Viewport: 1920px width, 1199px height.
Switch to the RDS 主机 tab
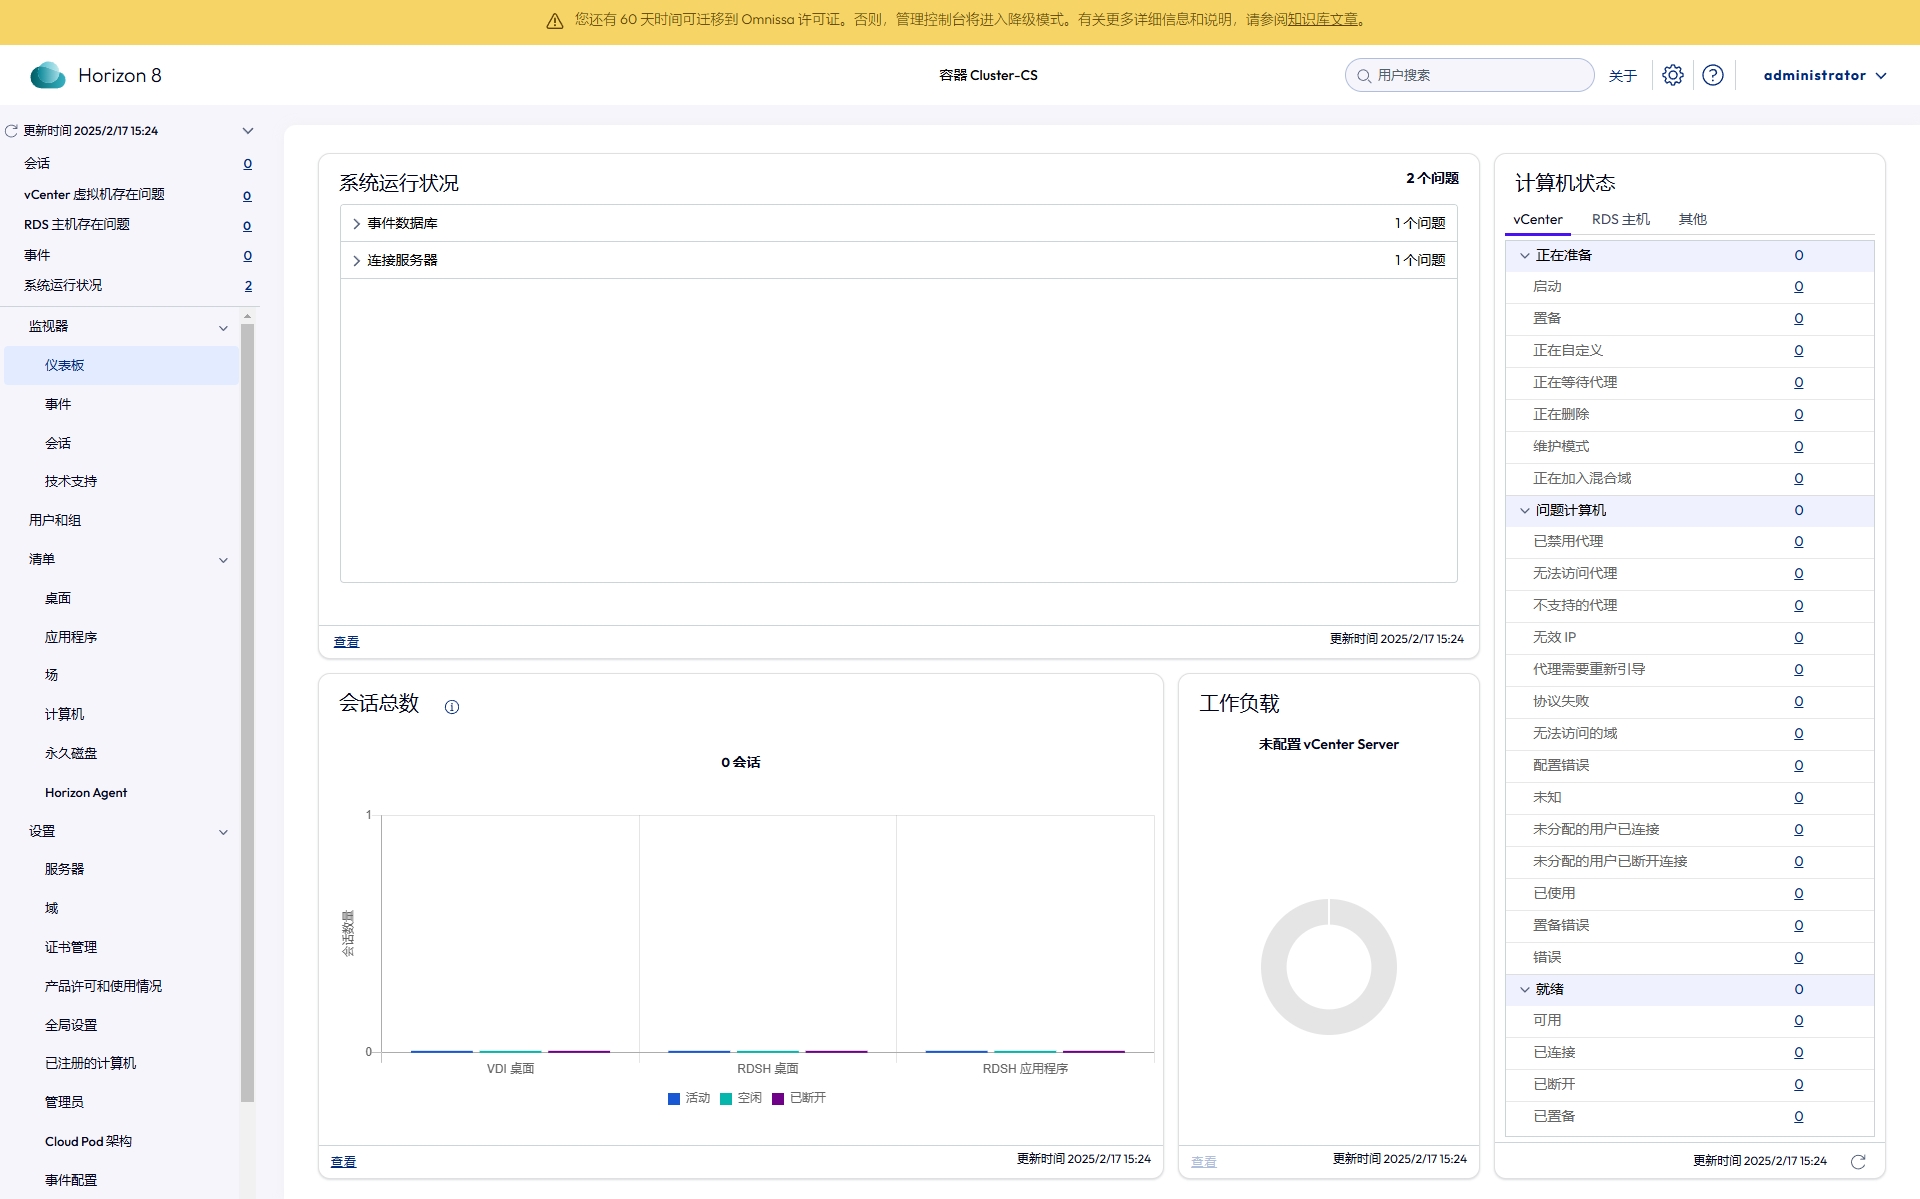click(1620, 219)
